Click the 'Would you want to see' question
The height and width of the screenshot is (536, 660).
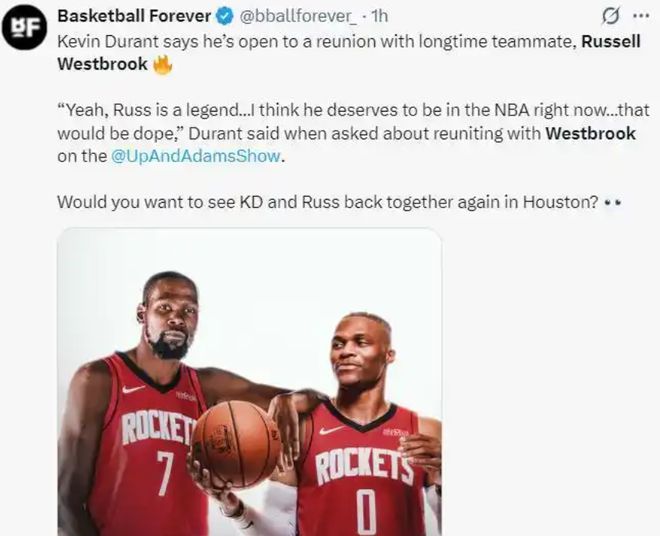[327, 202]
